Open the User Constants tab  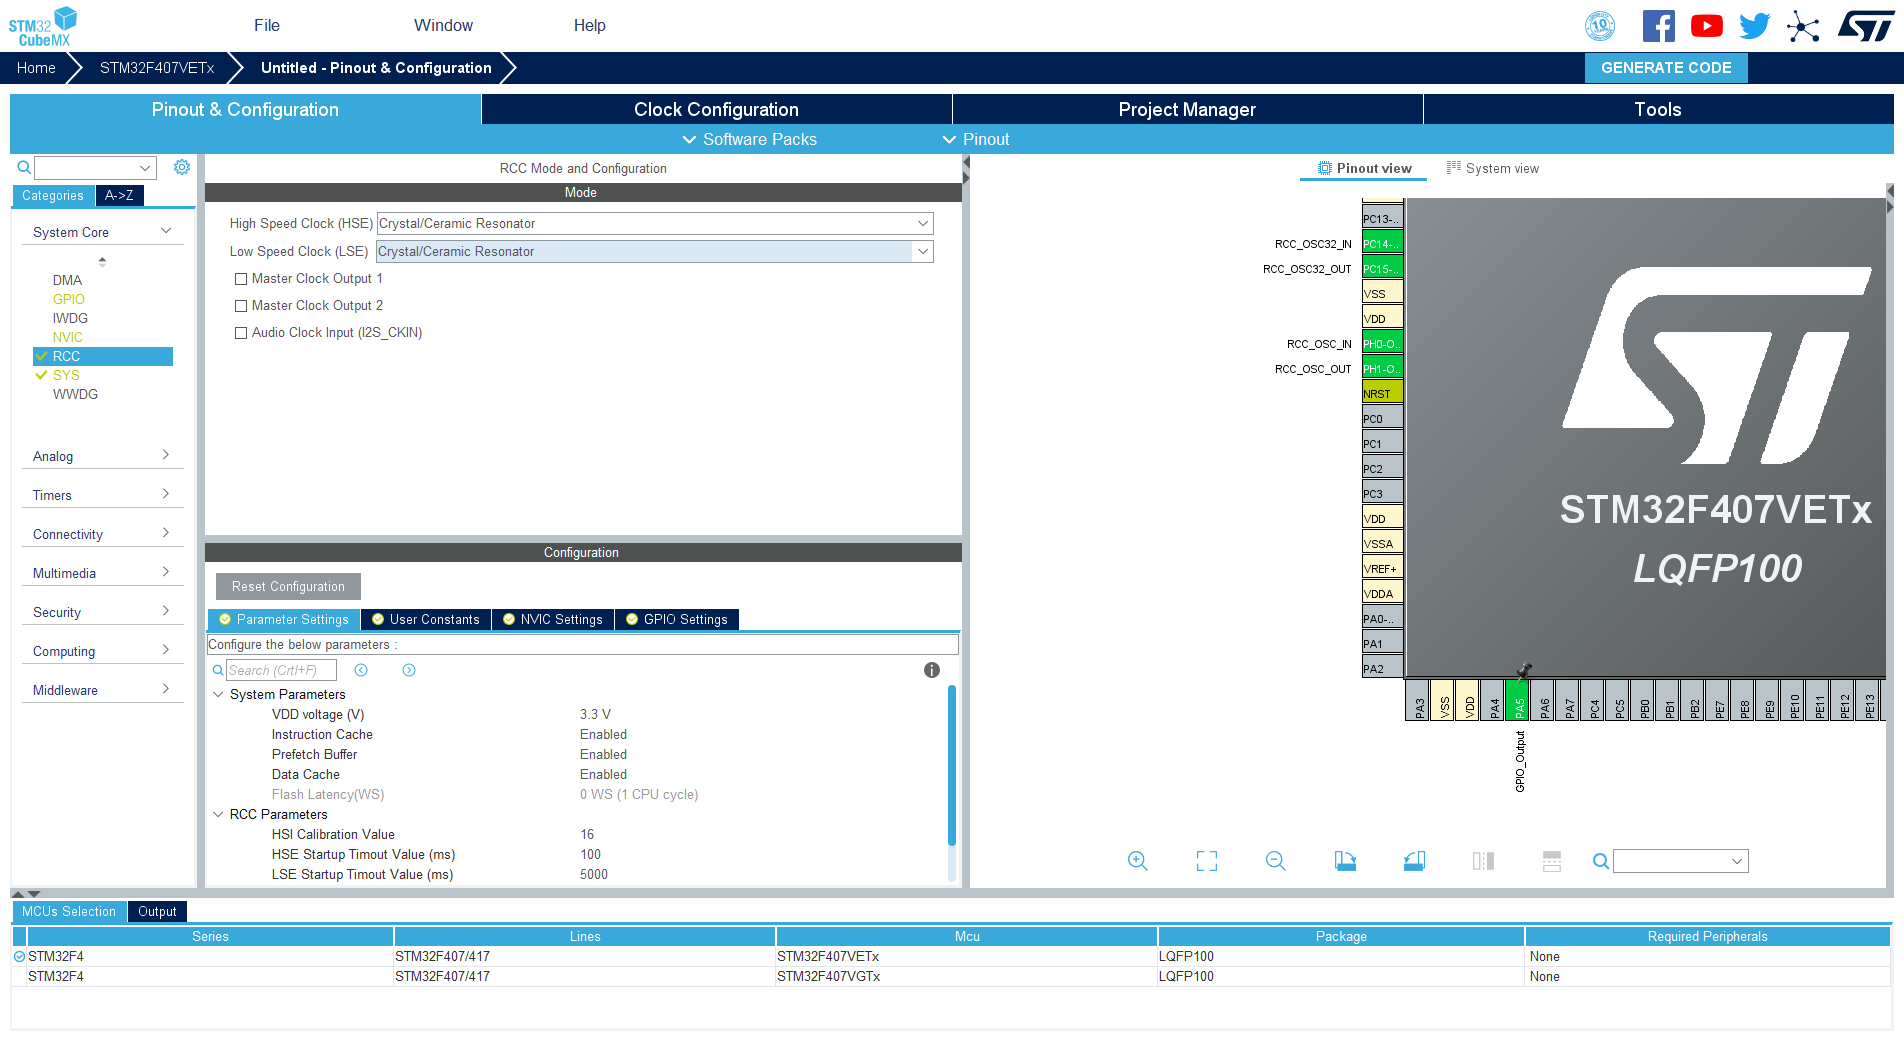tap(426, 620)
